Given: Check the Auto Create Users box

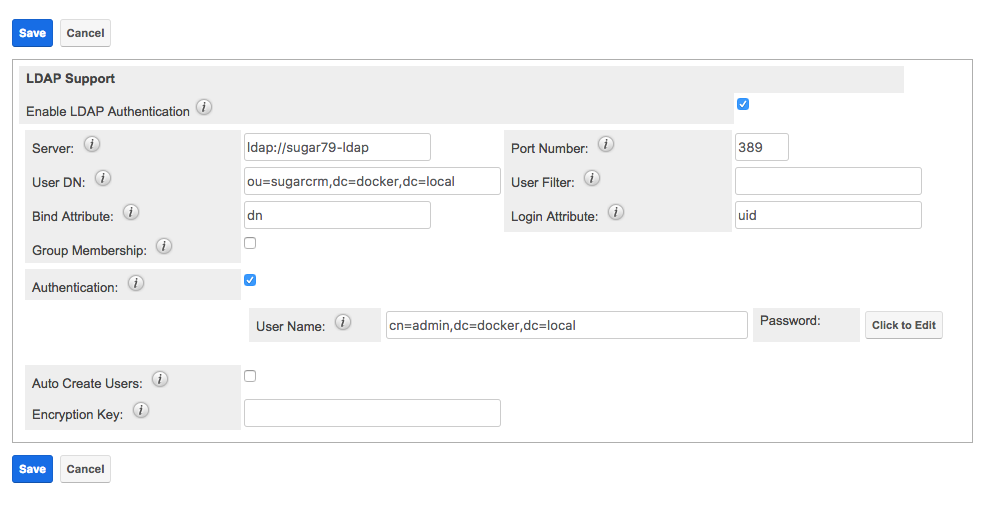Looking at the screenshot, I should (x=250, y=376).
